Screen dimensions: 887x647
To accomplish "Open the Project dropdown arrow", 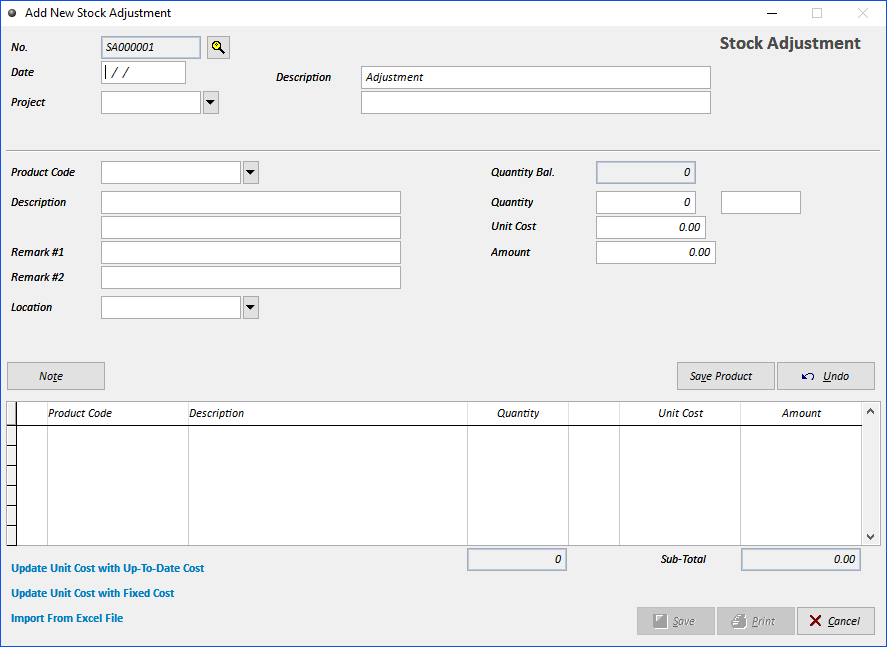I will 210,103.
